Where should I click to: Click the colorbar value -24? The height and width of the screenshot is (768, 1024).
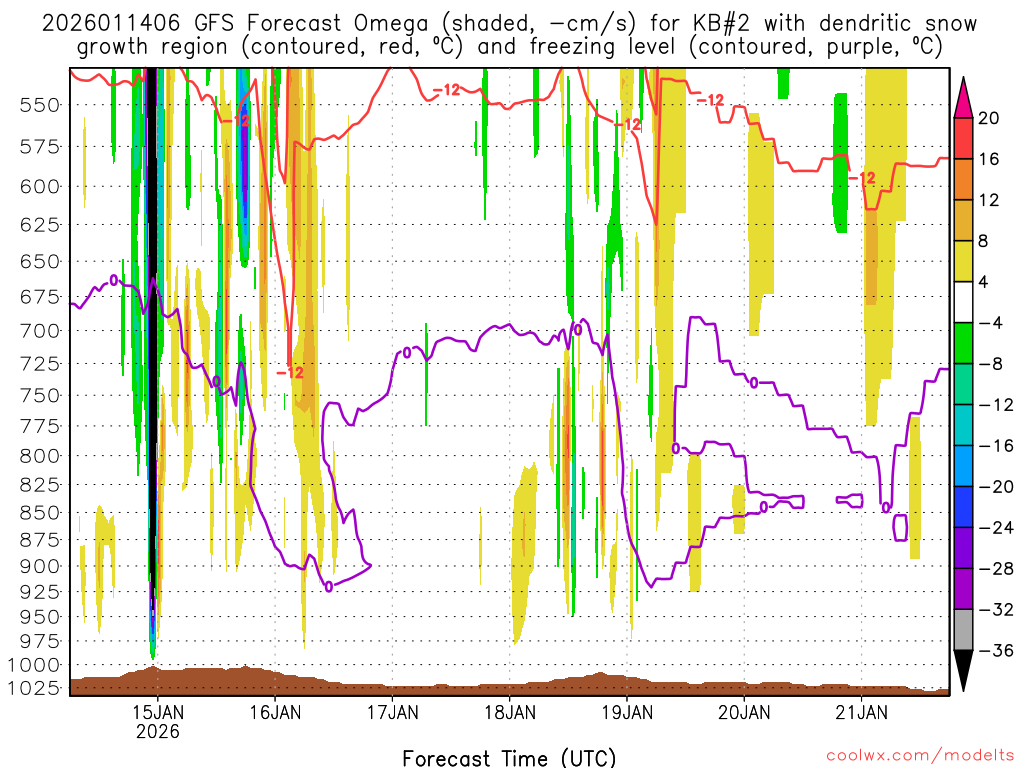(x=997, y=528)
